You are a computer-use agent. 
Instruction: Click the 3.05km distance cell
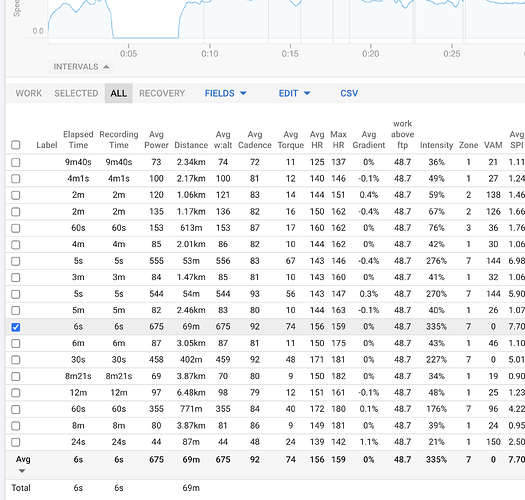191,343
